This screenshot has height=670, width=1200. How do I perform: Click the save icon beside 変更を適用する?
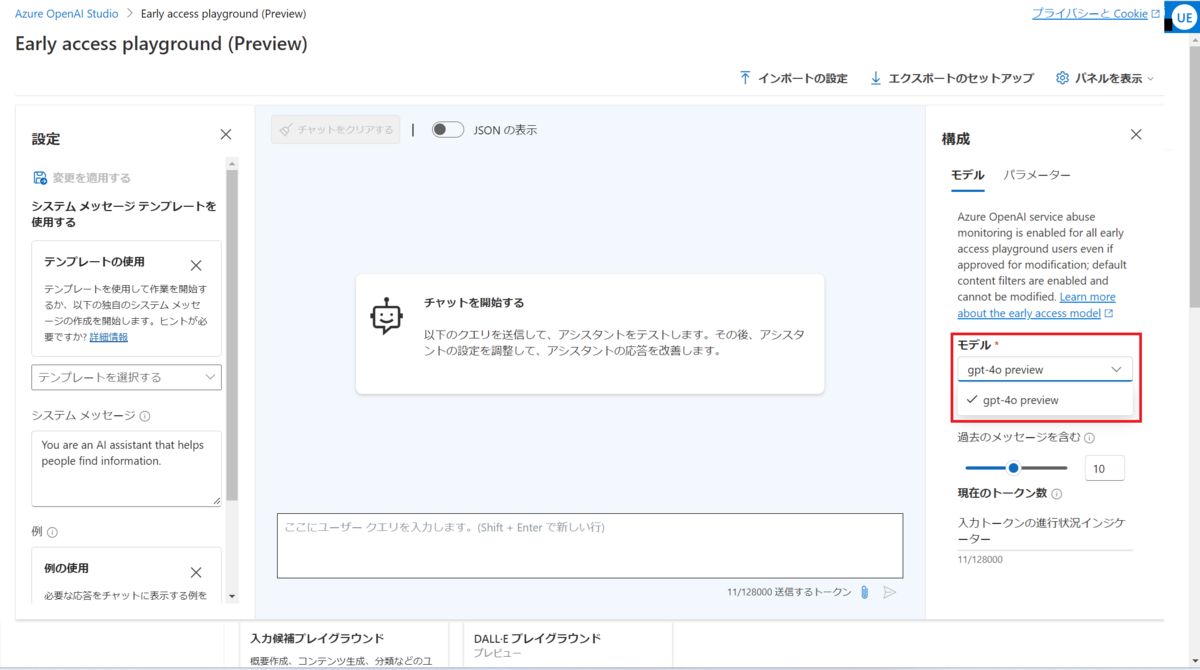click(x=40, y=178)
